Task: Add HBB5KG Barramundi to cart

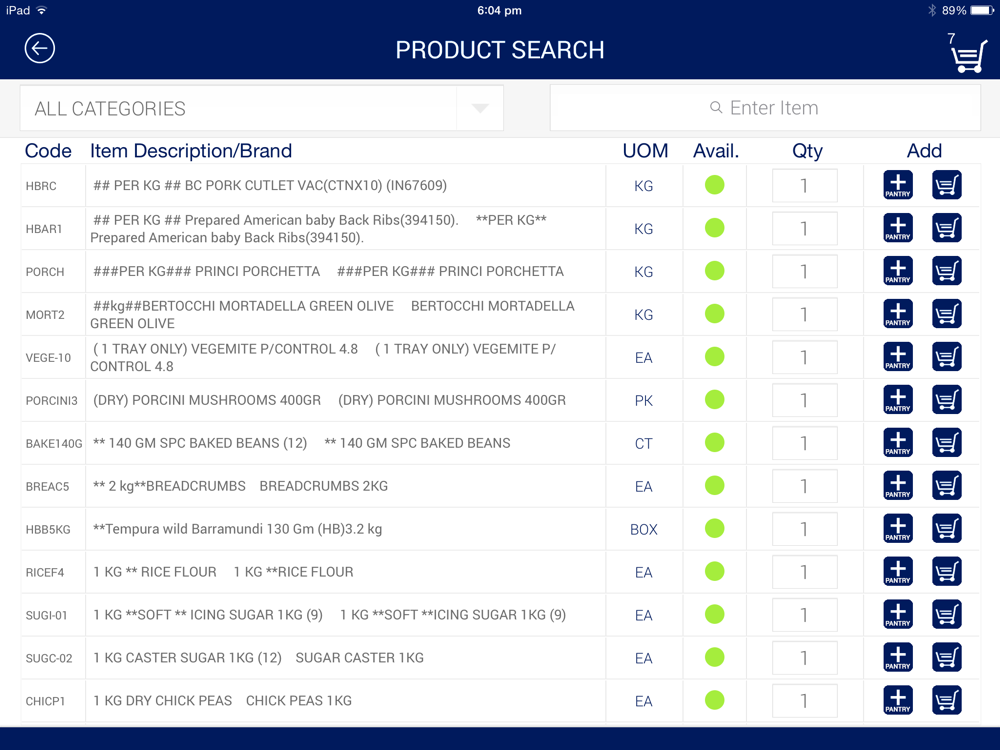Action: click(947, 529)
